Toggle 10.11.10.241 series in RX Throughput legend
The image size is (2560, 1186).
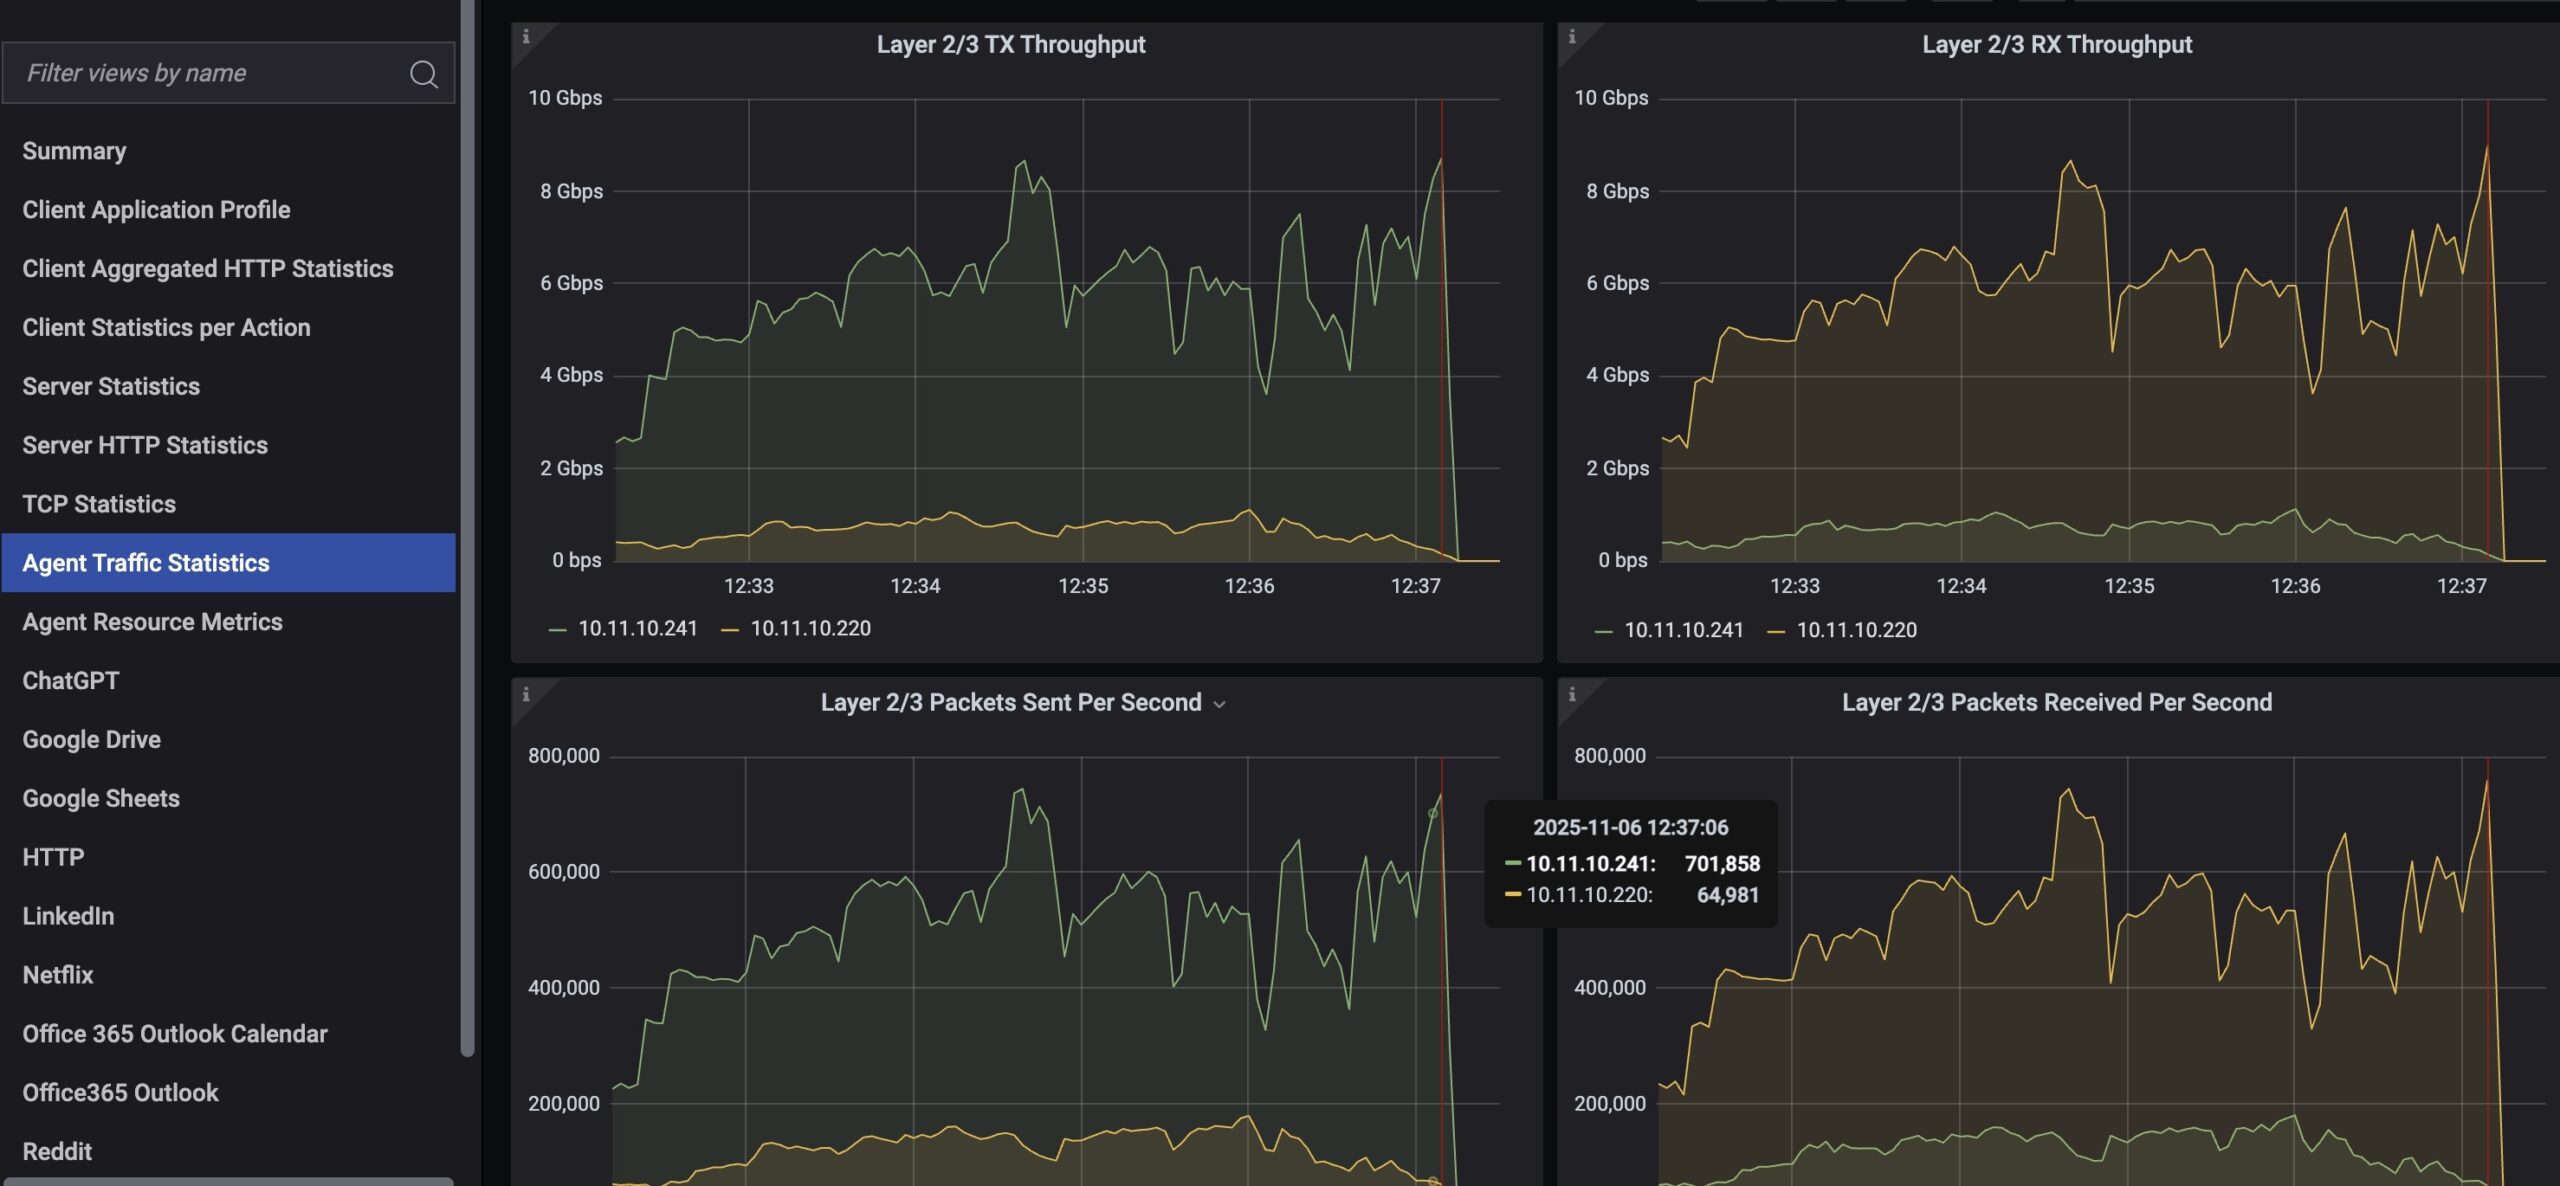1682,630
